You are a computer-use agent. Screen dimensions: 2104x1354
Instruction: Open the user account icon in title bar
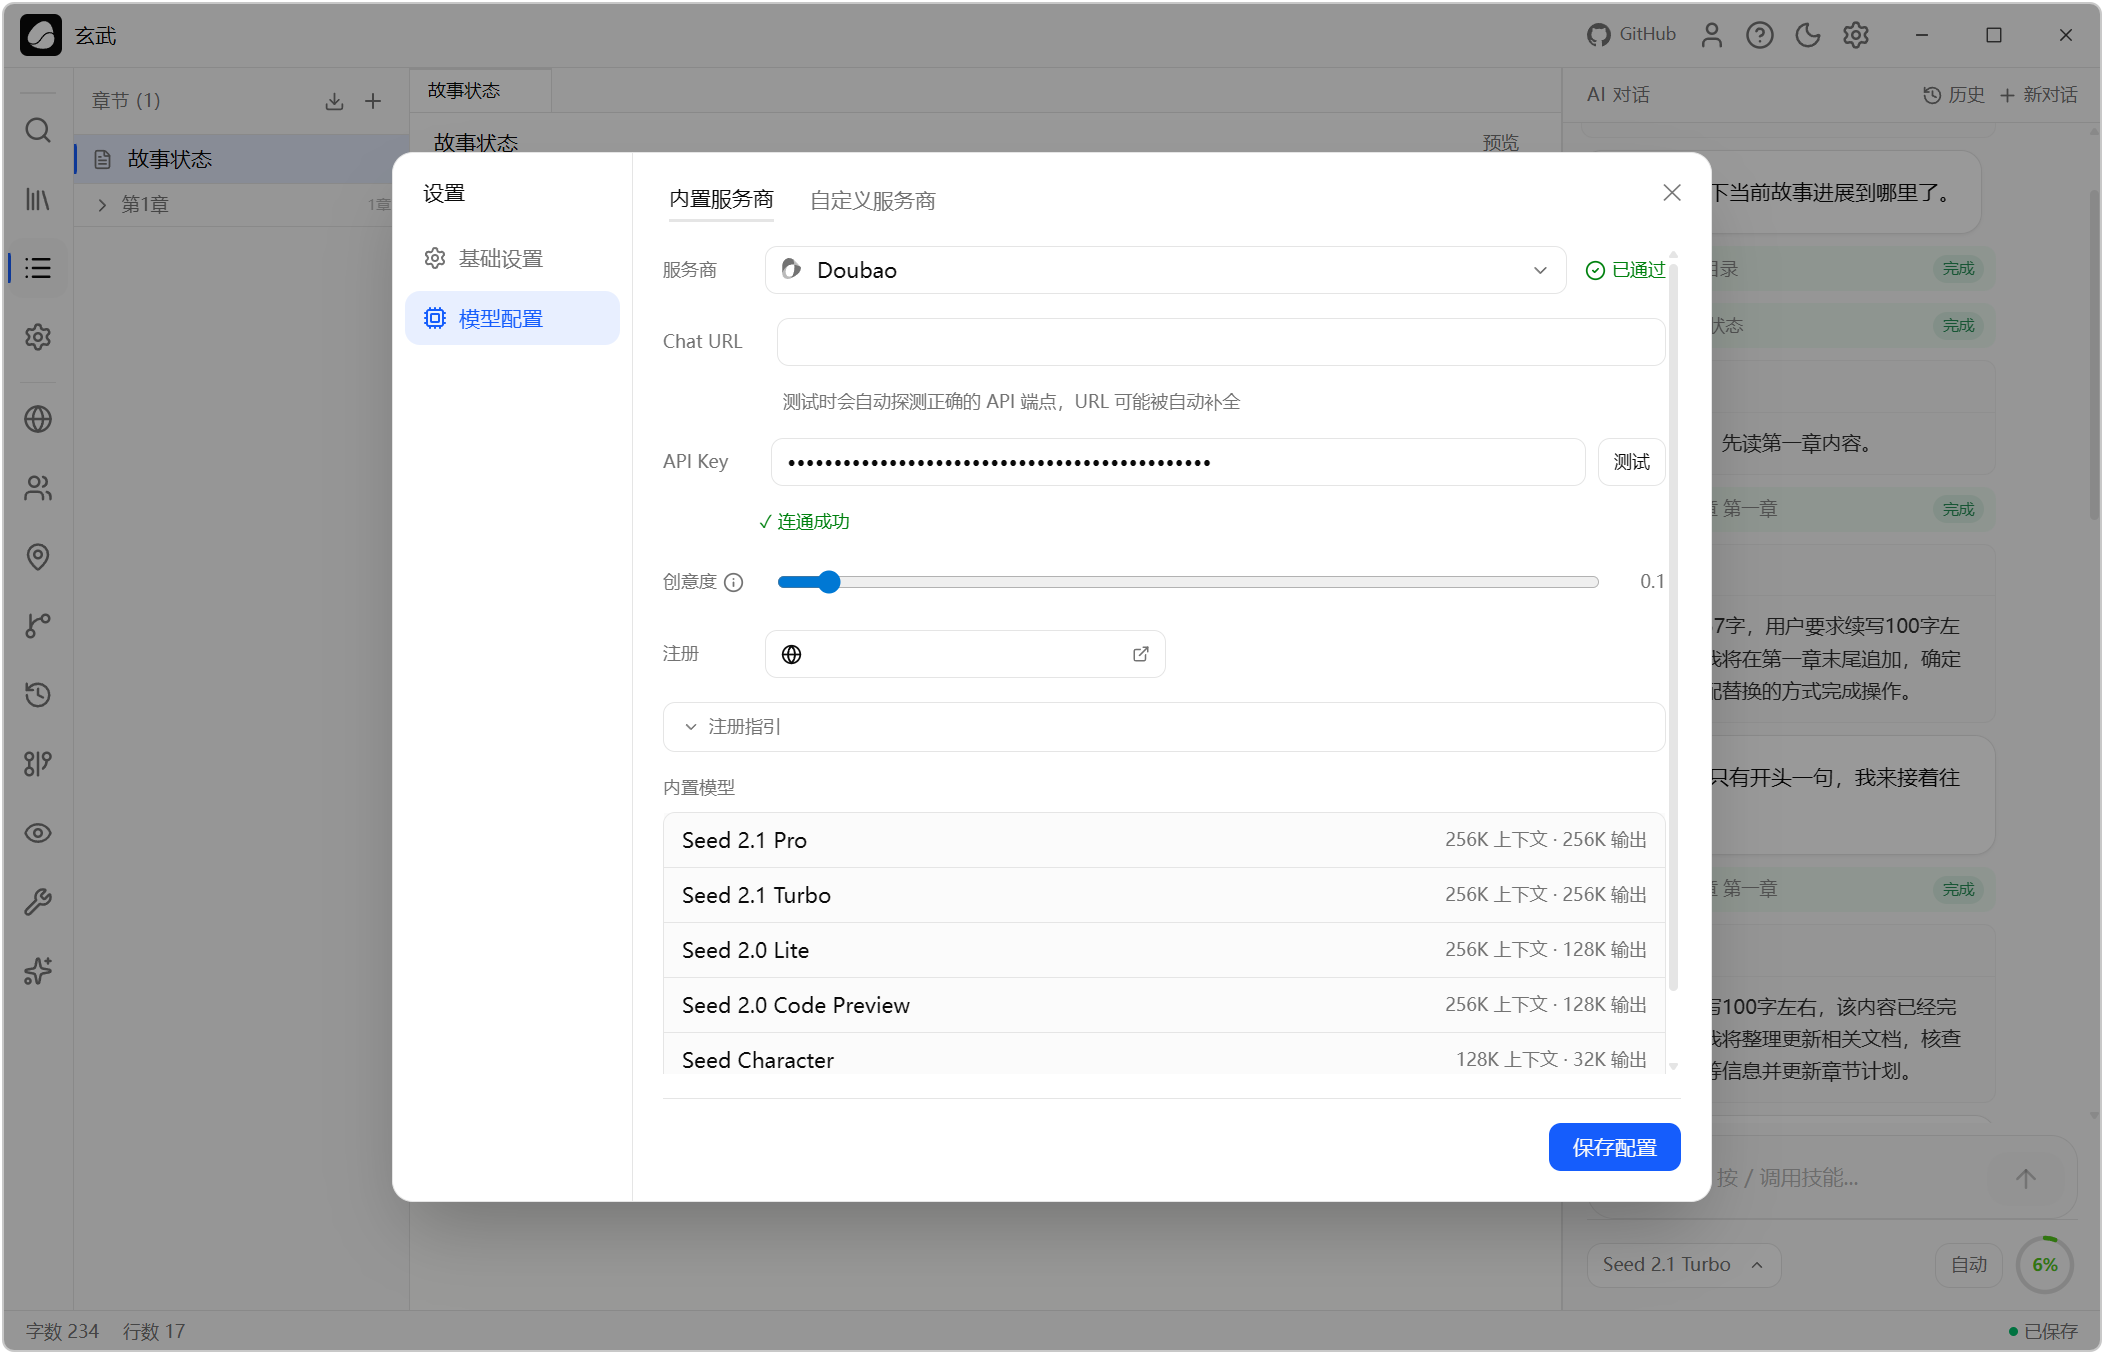click(1712, 35)
